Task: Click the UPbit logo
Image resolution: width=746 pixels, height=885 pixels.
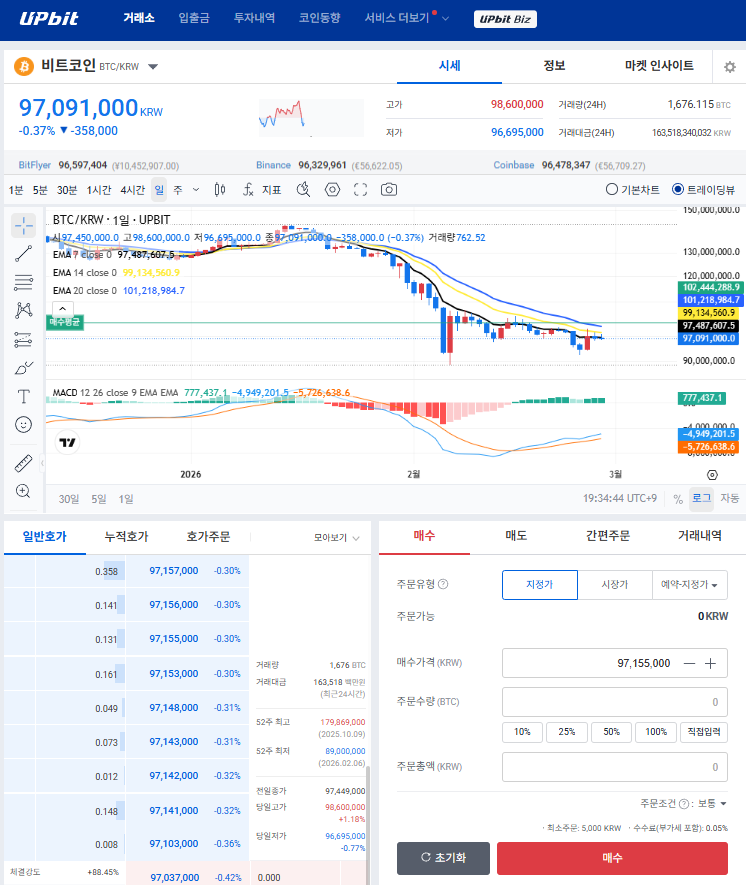Action: [49, 19]
